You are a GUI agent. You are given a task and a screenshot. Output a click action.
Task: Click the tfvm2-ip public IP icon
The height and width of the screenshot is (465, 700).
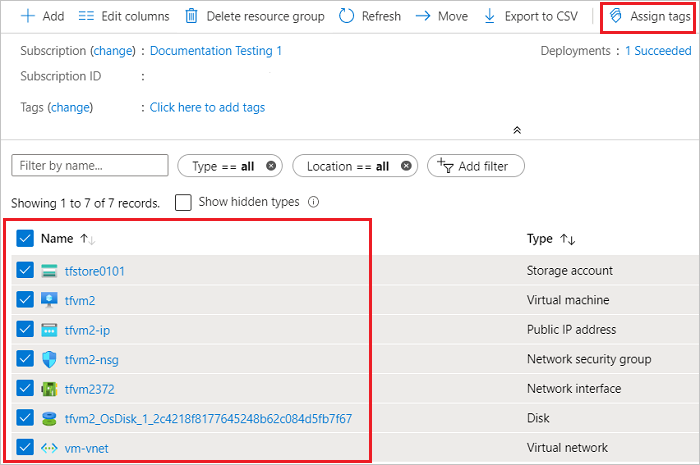(x=49, y=330)
